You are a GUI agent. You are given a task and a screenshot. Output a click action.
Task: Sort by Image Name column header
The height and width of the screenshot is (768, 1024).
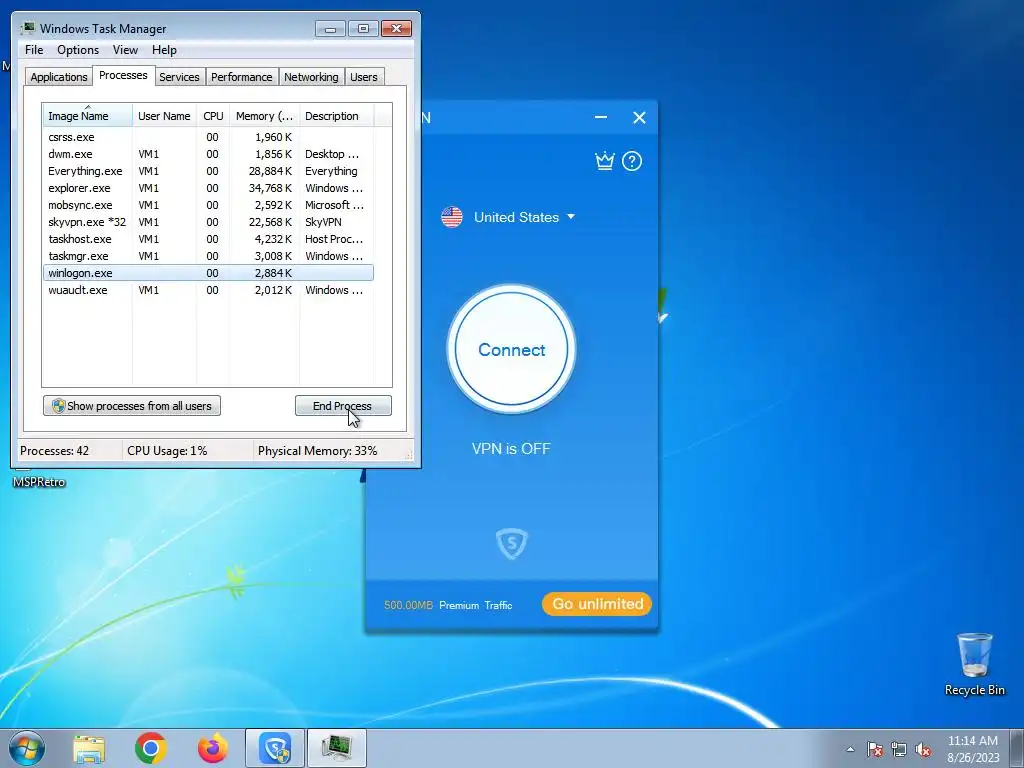tap(88, 116)
